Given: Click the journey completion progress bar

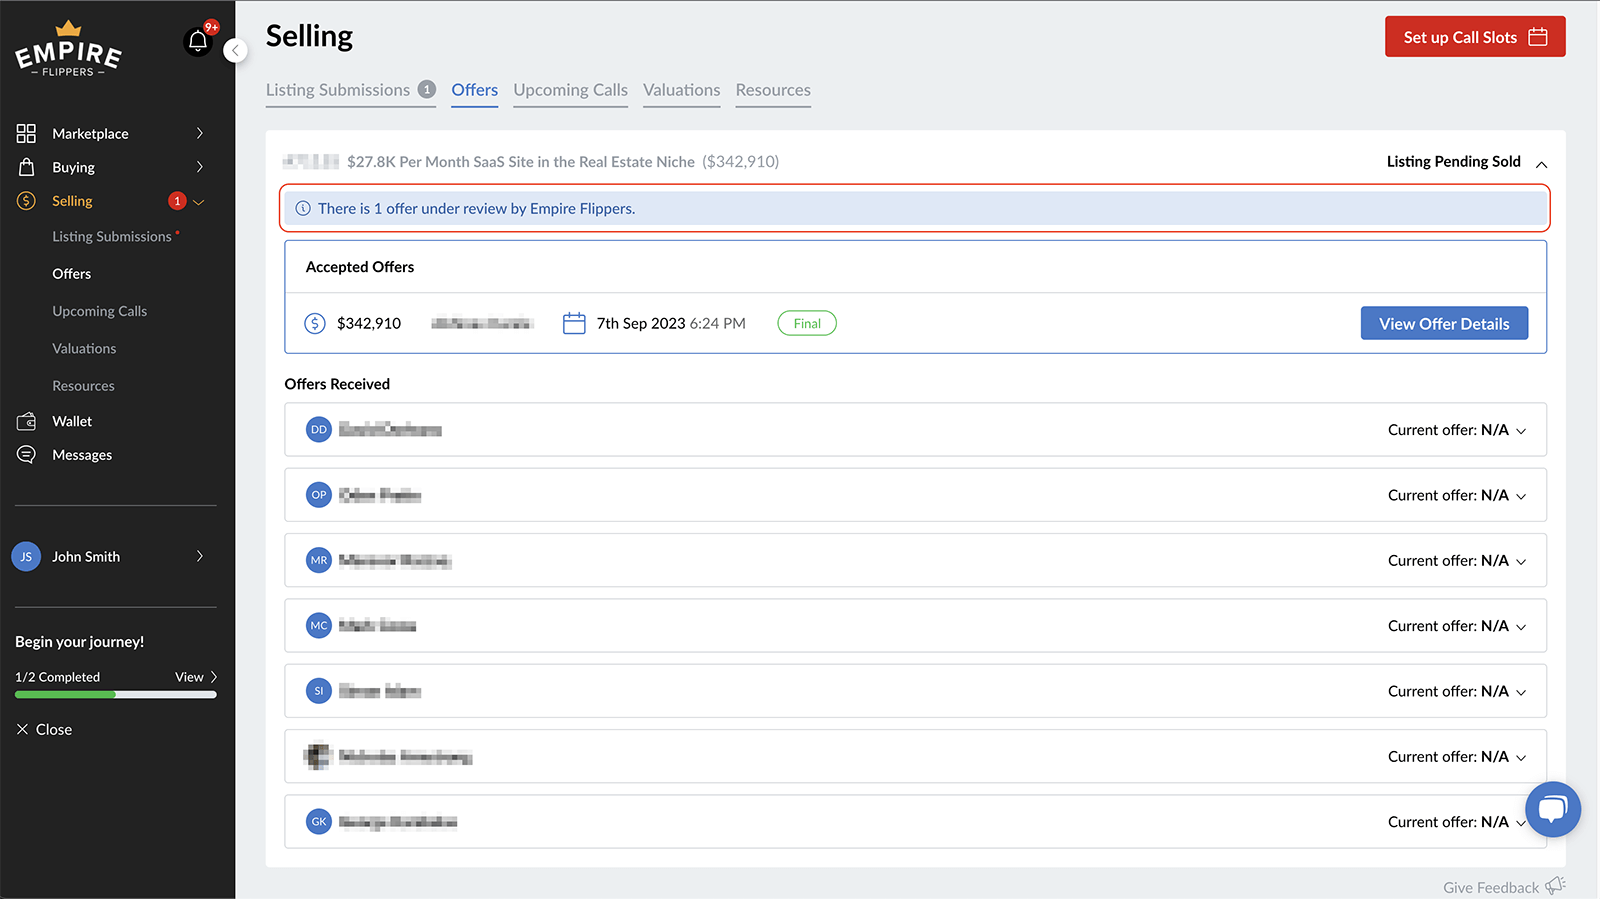Looking at the screenshot, I should click(115, 695).
